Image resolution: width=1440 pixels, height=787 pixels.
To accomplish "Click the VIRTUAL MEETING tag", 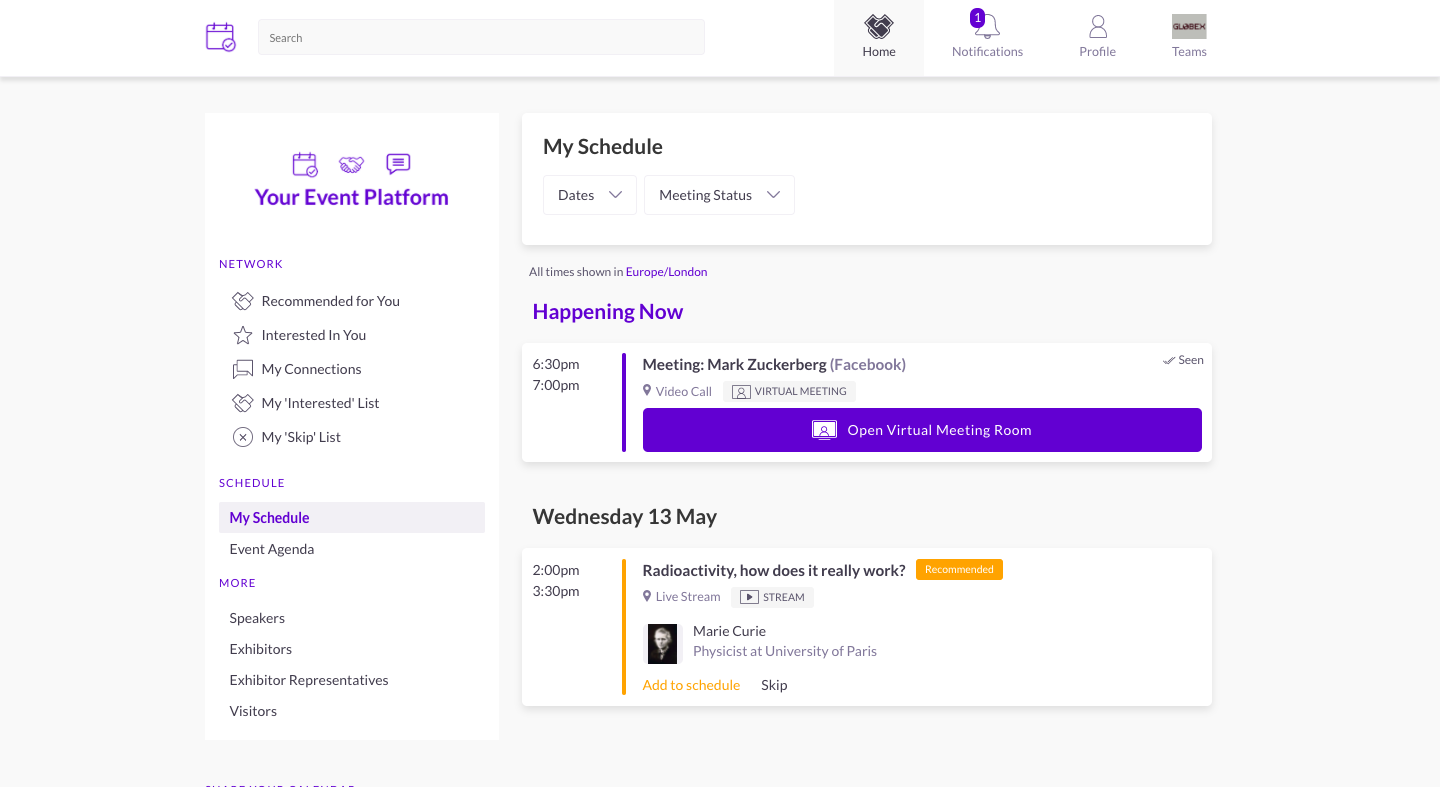I will coord(790,392).
